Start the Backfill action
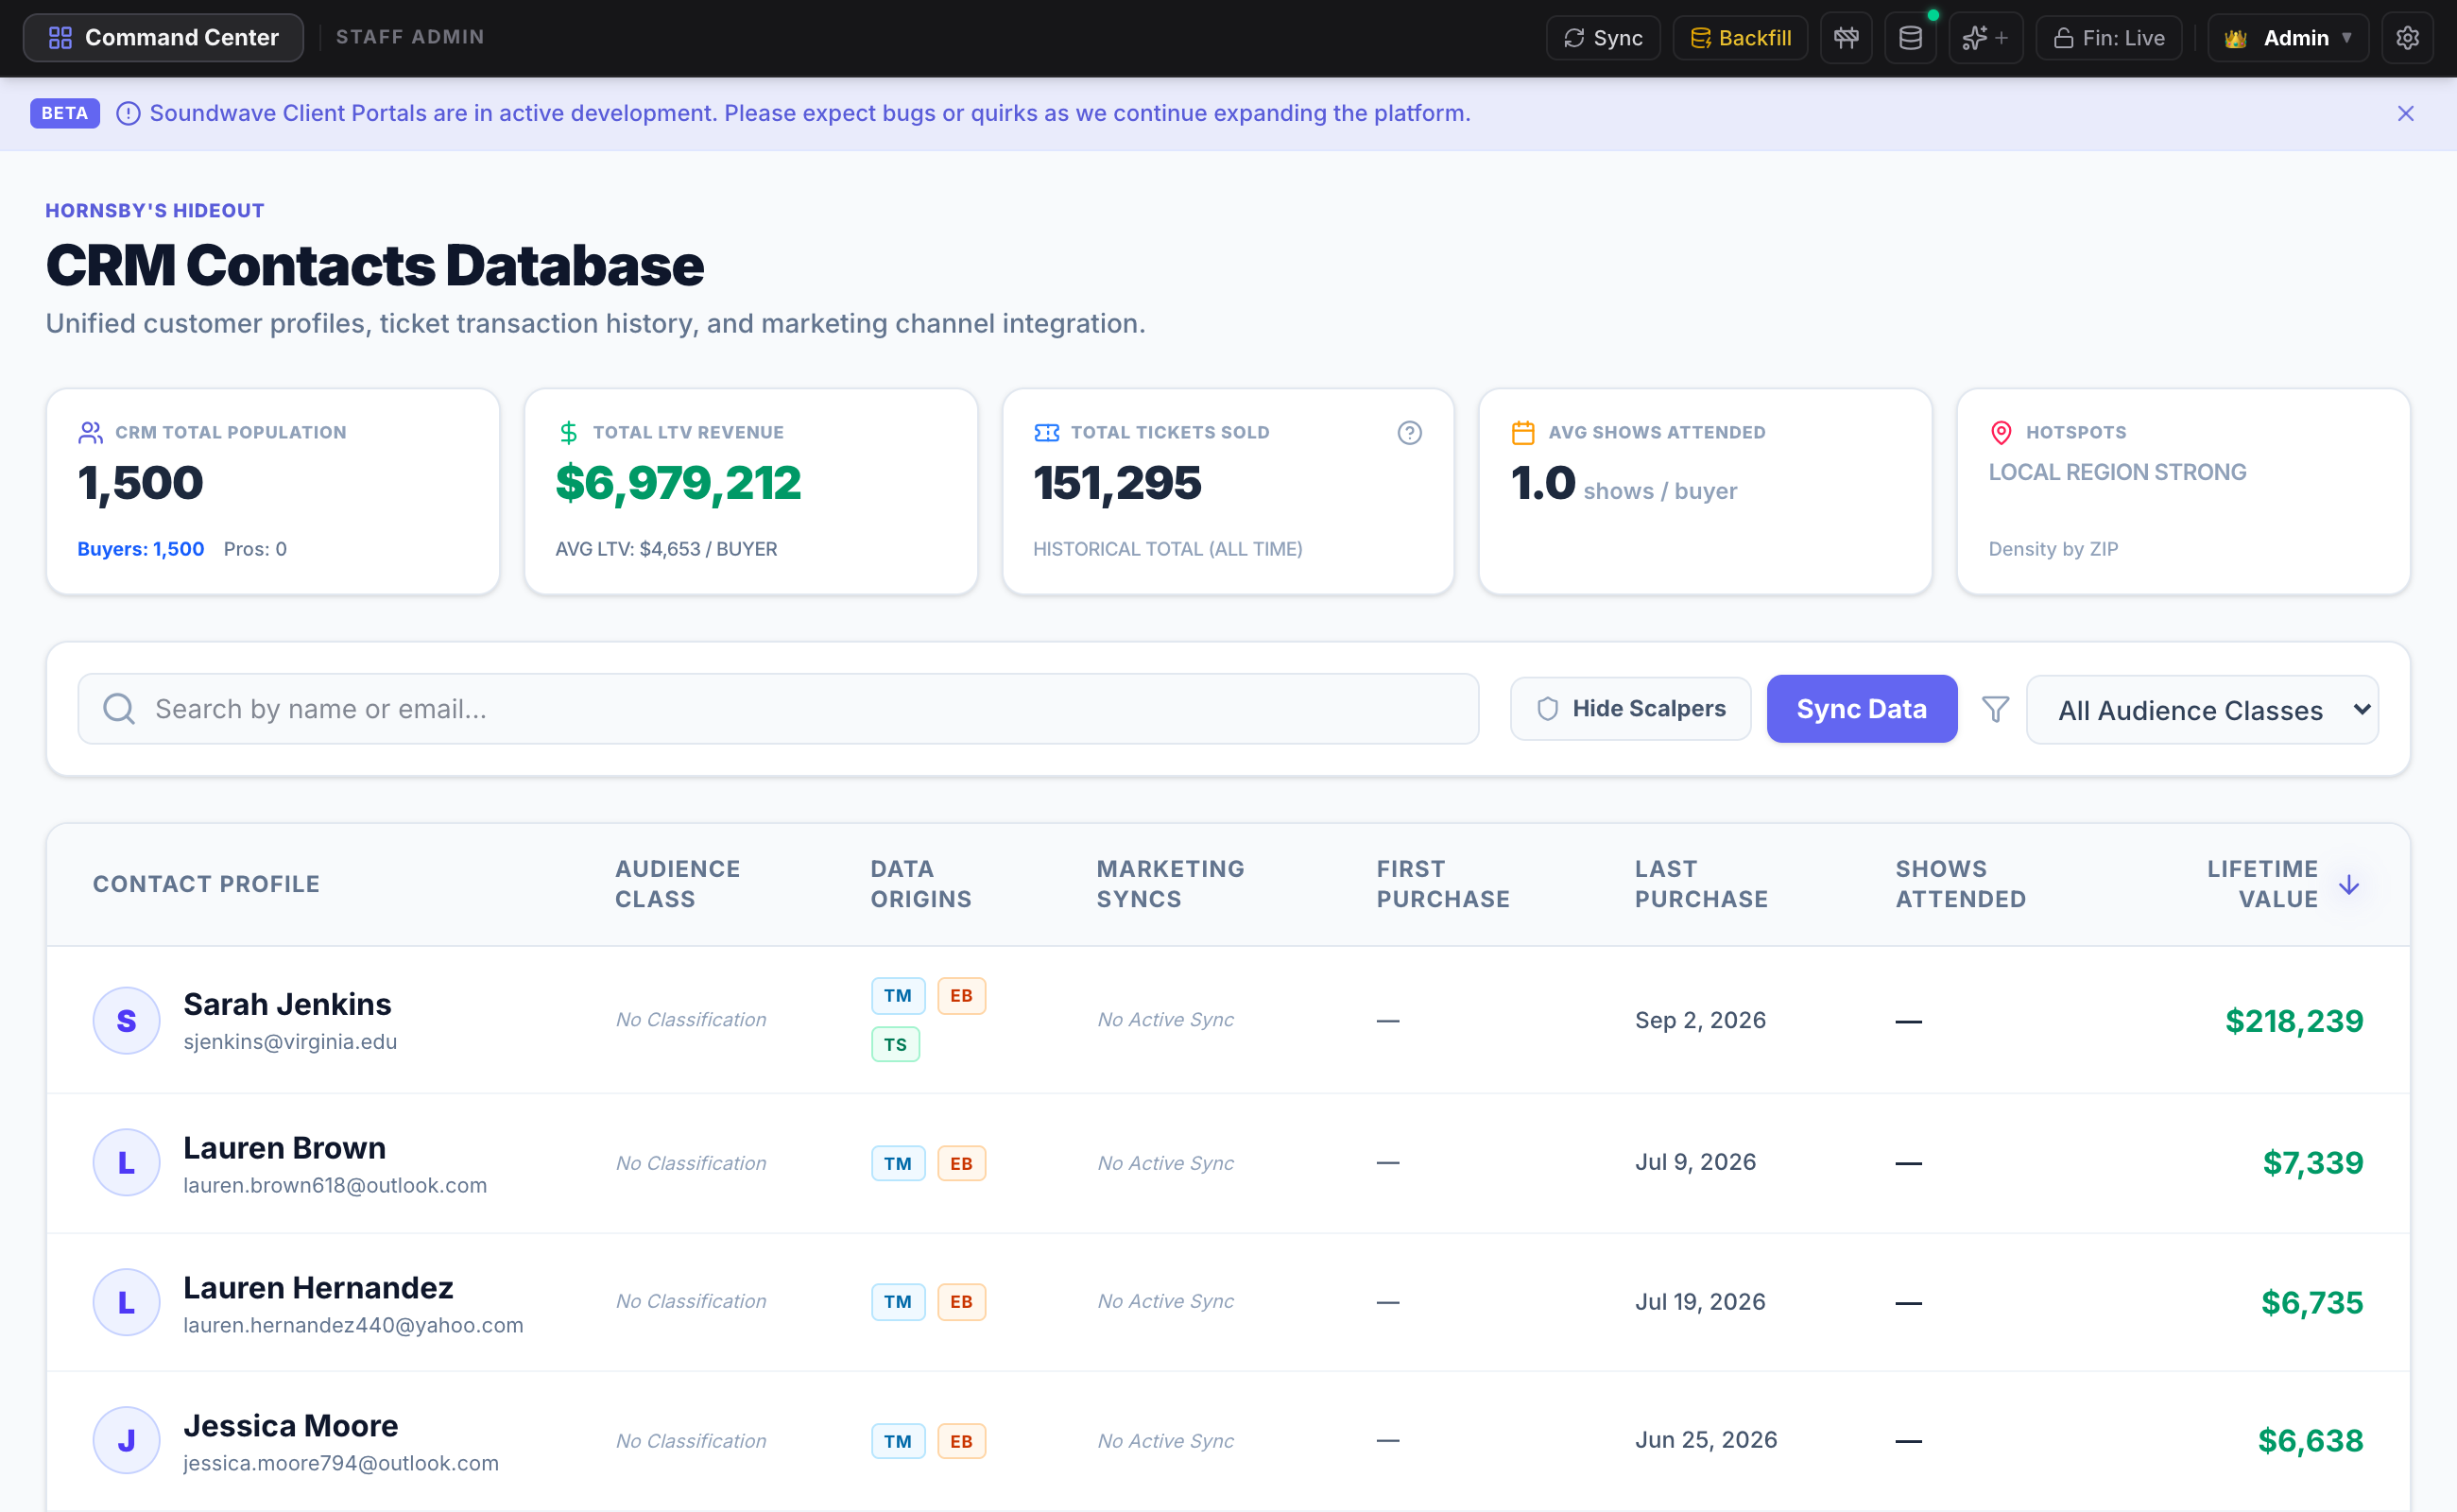Image resolution: width=2457 pixels, height=1512 pixels. pyautogui.click(x=1740, y=38)
